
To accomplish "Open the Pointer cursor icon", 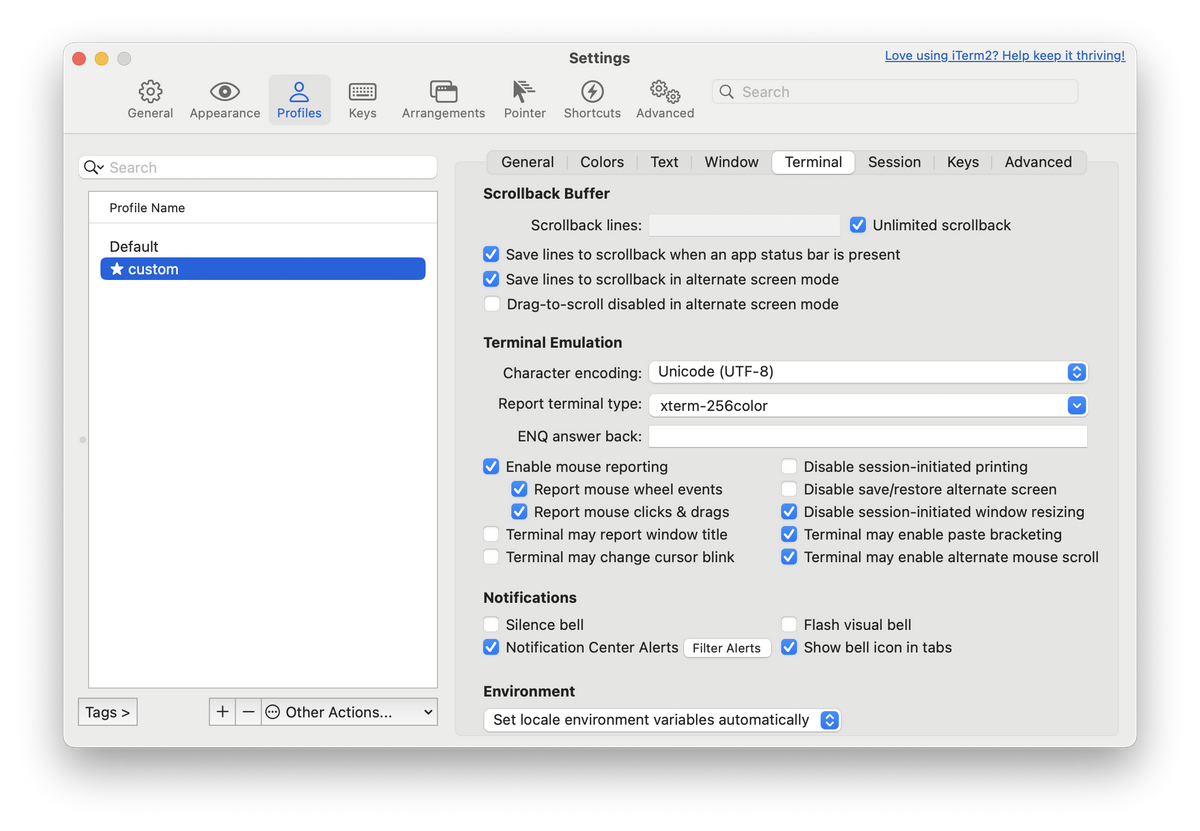I will [524, 92].
